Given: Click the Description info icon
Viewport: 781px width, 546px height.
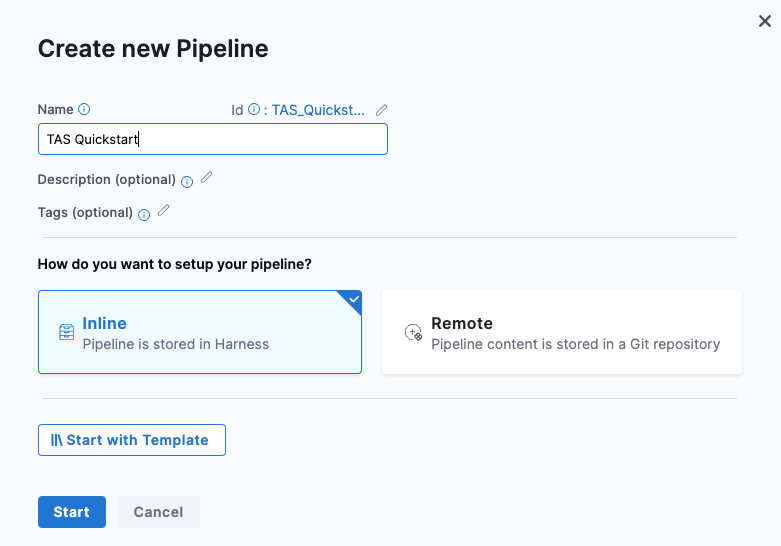Looking at the screenshot, I should point(187,181).
